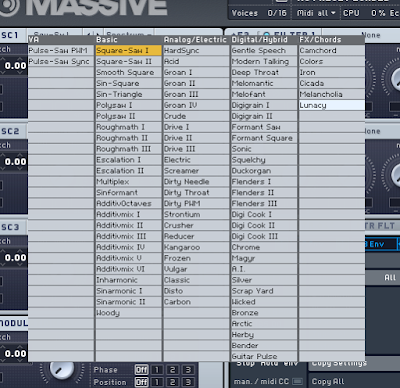This screenshot has width=400, height=388.
Task: Pick the Duckorgan wavetable
Action: click(264, 171)
